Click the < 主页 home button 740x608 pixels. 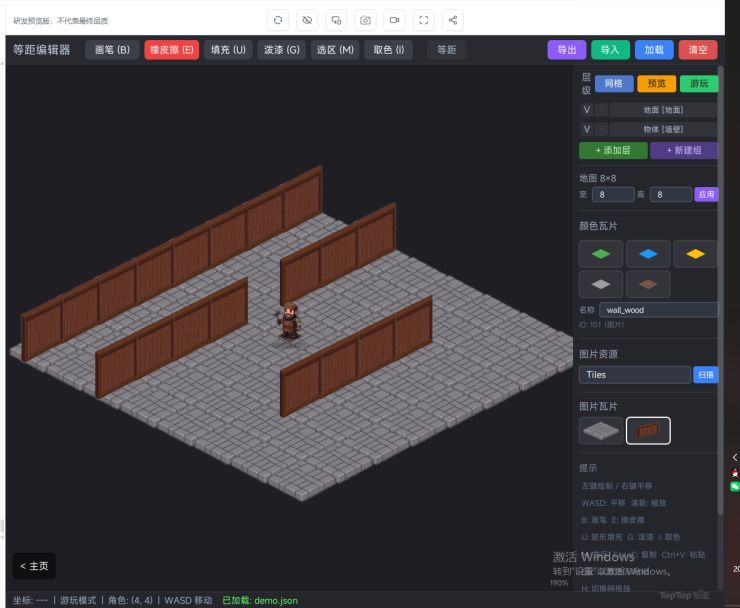tap(34, 566)
